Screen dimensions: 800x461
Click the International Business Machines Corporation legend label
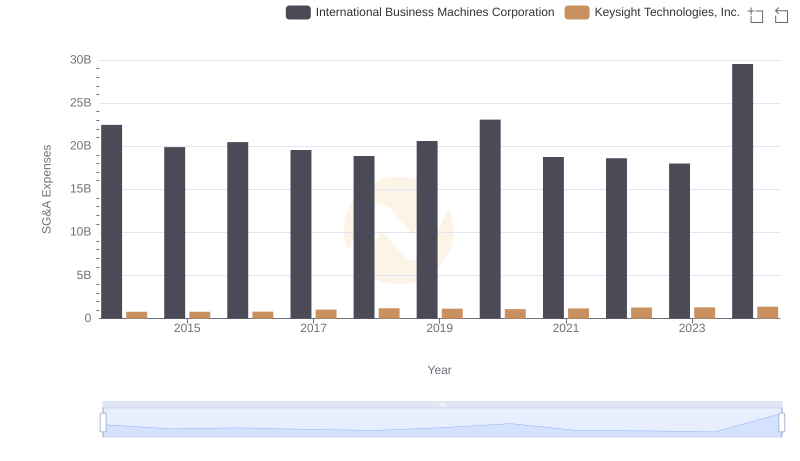pos(435,12)
